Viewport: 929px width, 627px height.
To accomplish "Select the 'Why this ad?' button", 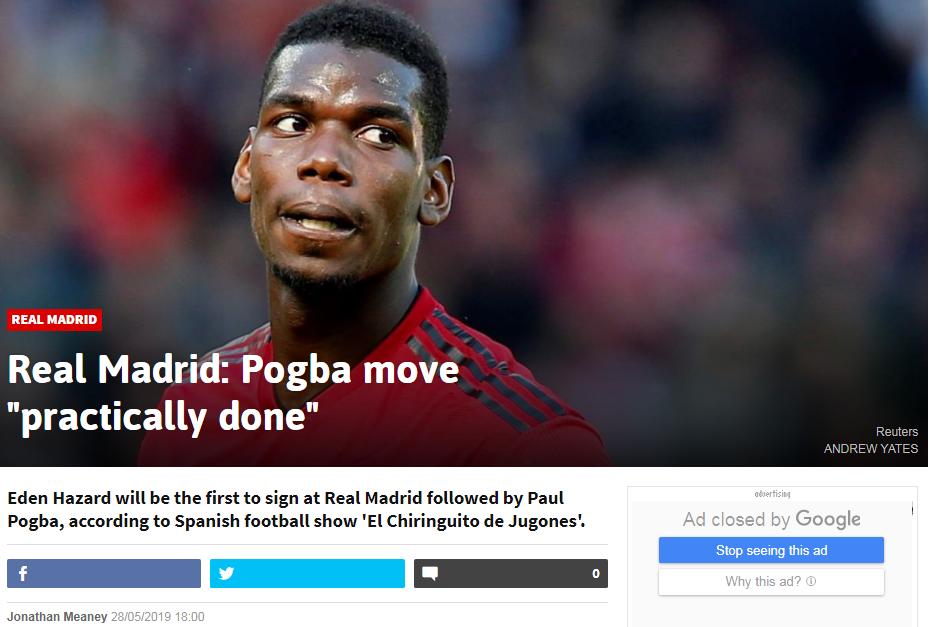I will click(771, 581).
